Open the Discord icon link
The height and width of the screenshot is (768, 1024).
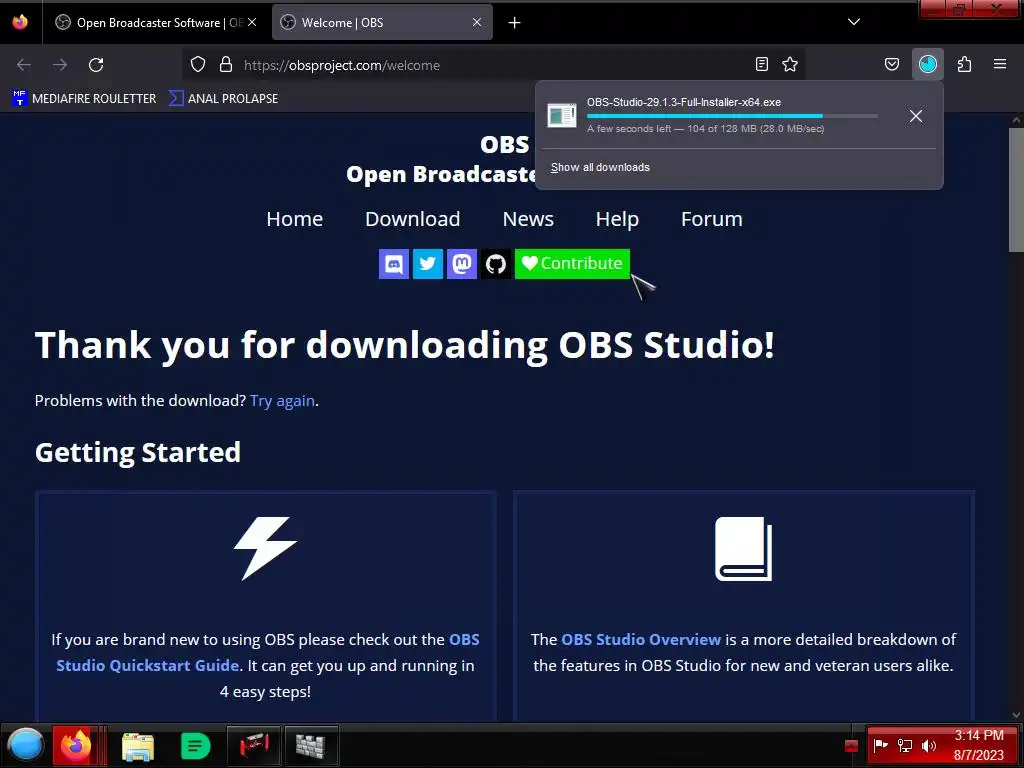[394, 264]
